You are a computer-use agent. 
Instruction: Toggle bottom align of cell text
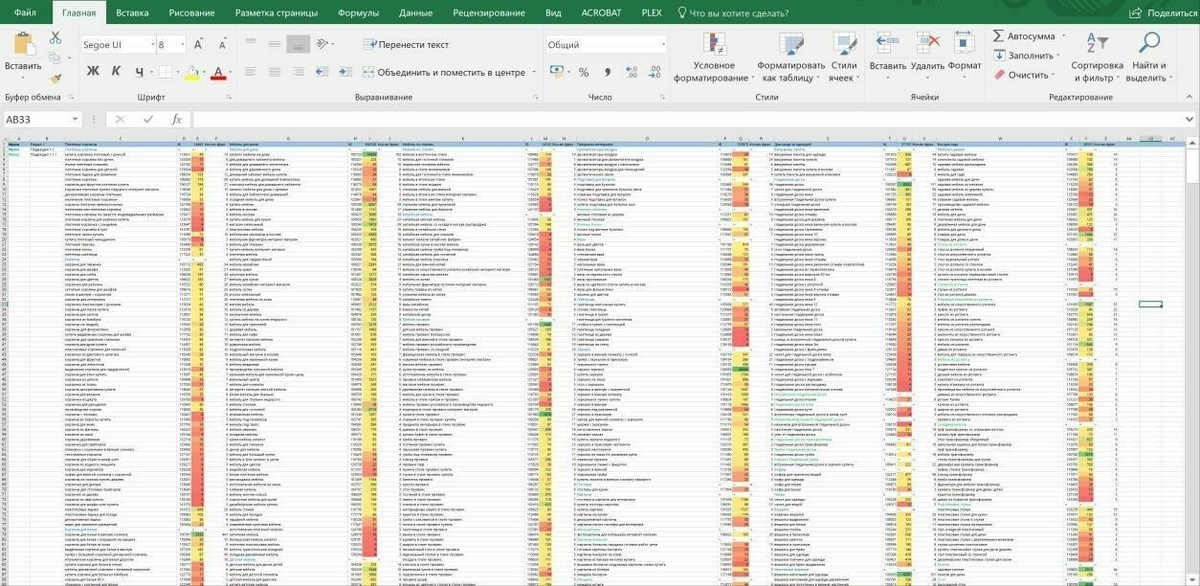click(298, 45)
